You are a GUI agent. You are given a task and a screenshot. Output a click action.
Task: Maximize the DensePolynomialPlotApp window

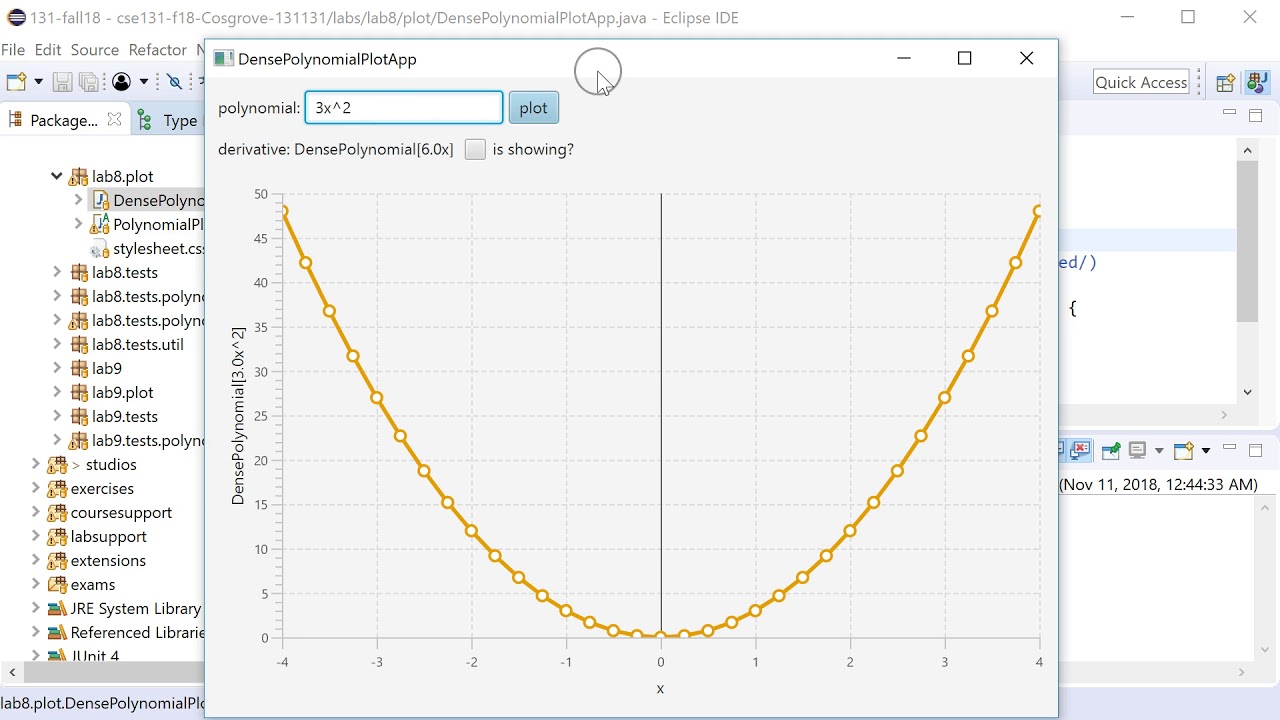click(965, 58)
